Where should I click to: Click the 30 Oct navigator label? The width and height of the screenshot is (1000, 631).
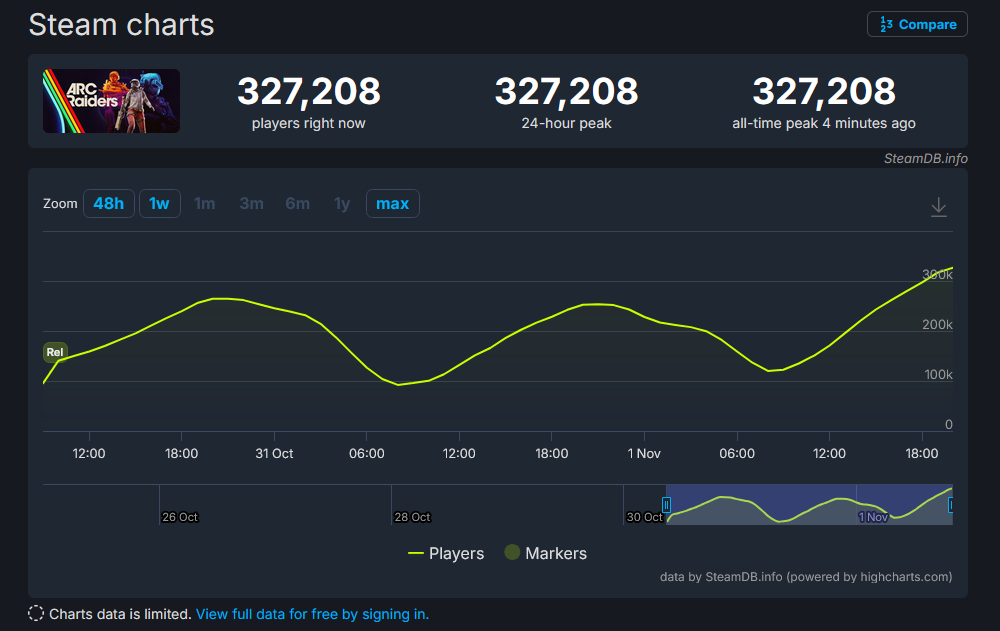coord(644,517)
